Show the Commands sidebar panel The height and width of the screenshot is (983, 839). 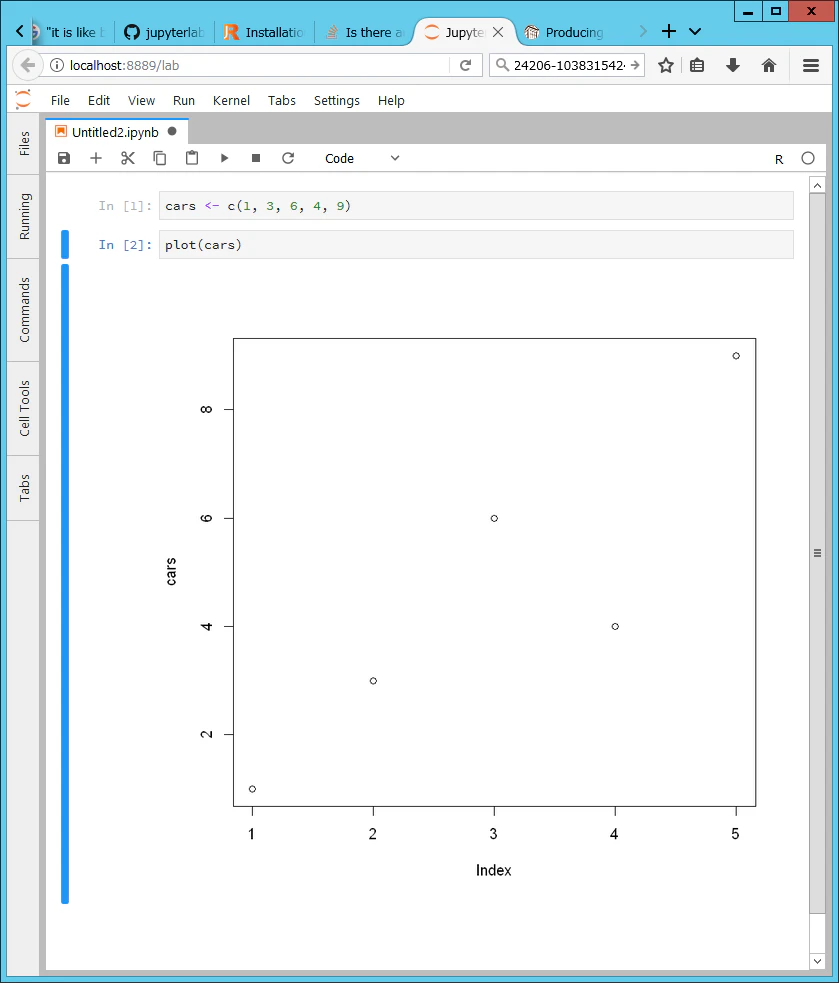(24, 310)
